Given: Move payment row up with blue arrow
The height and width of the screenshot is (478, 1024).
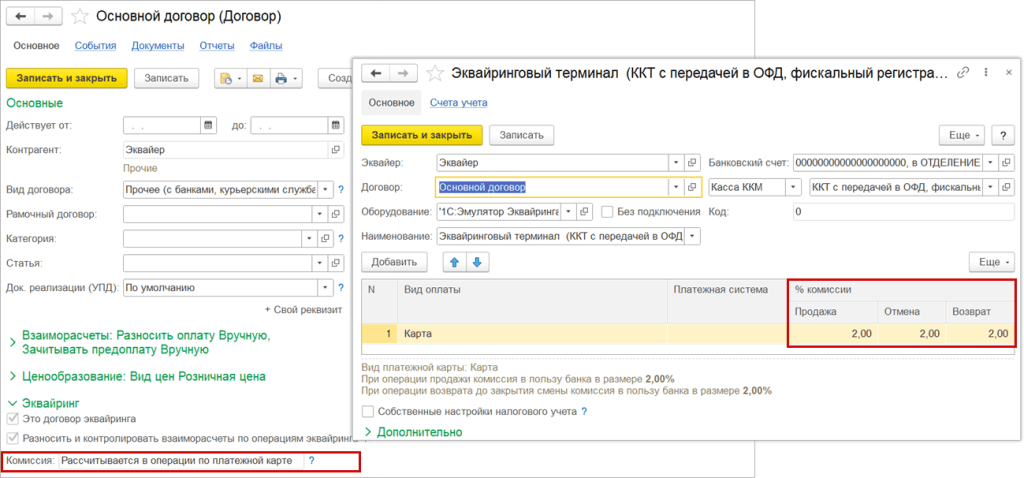Looking at the screenshot, I should point(453,262).
